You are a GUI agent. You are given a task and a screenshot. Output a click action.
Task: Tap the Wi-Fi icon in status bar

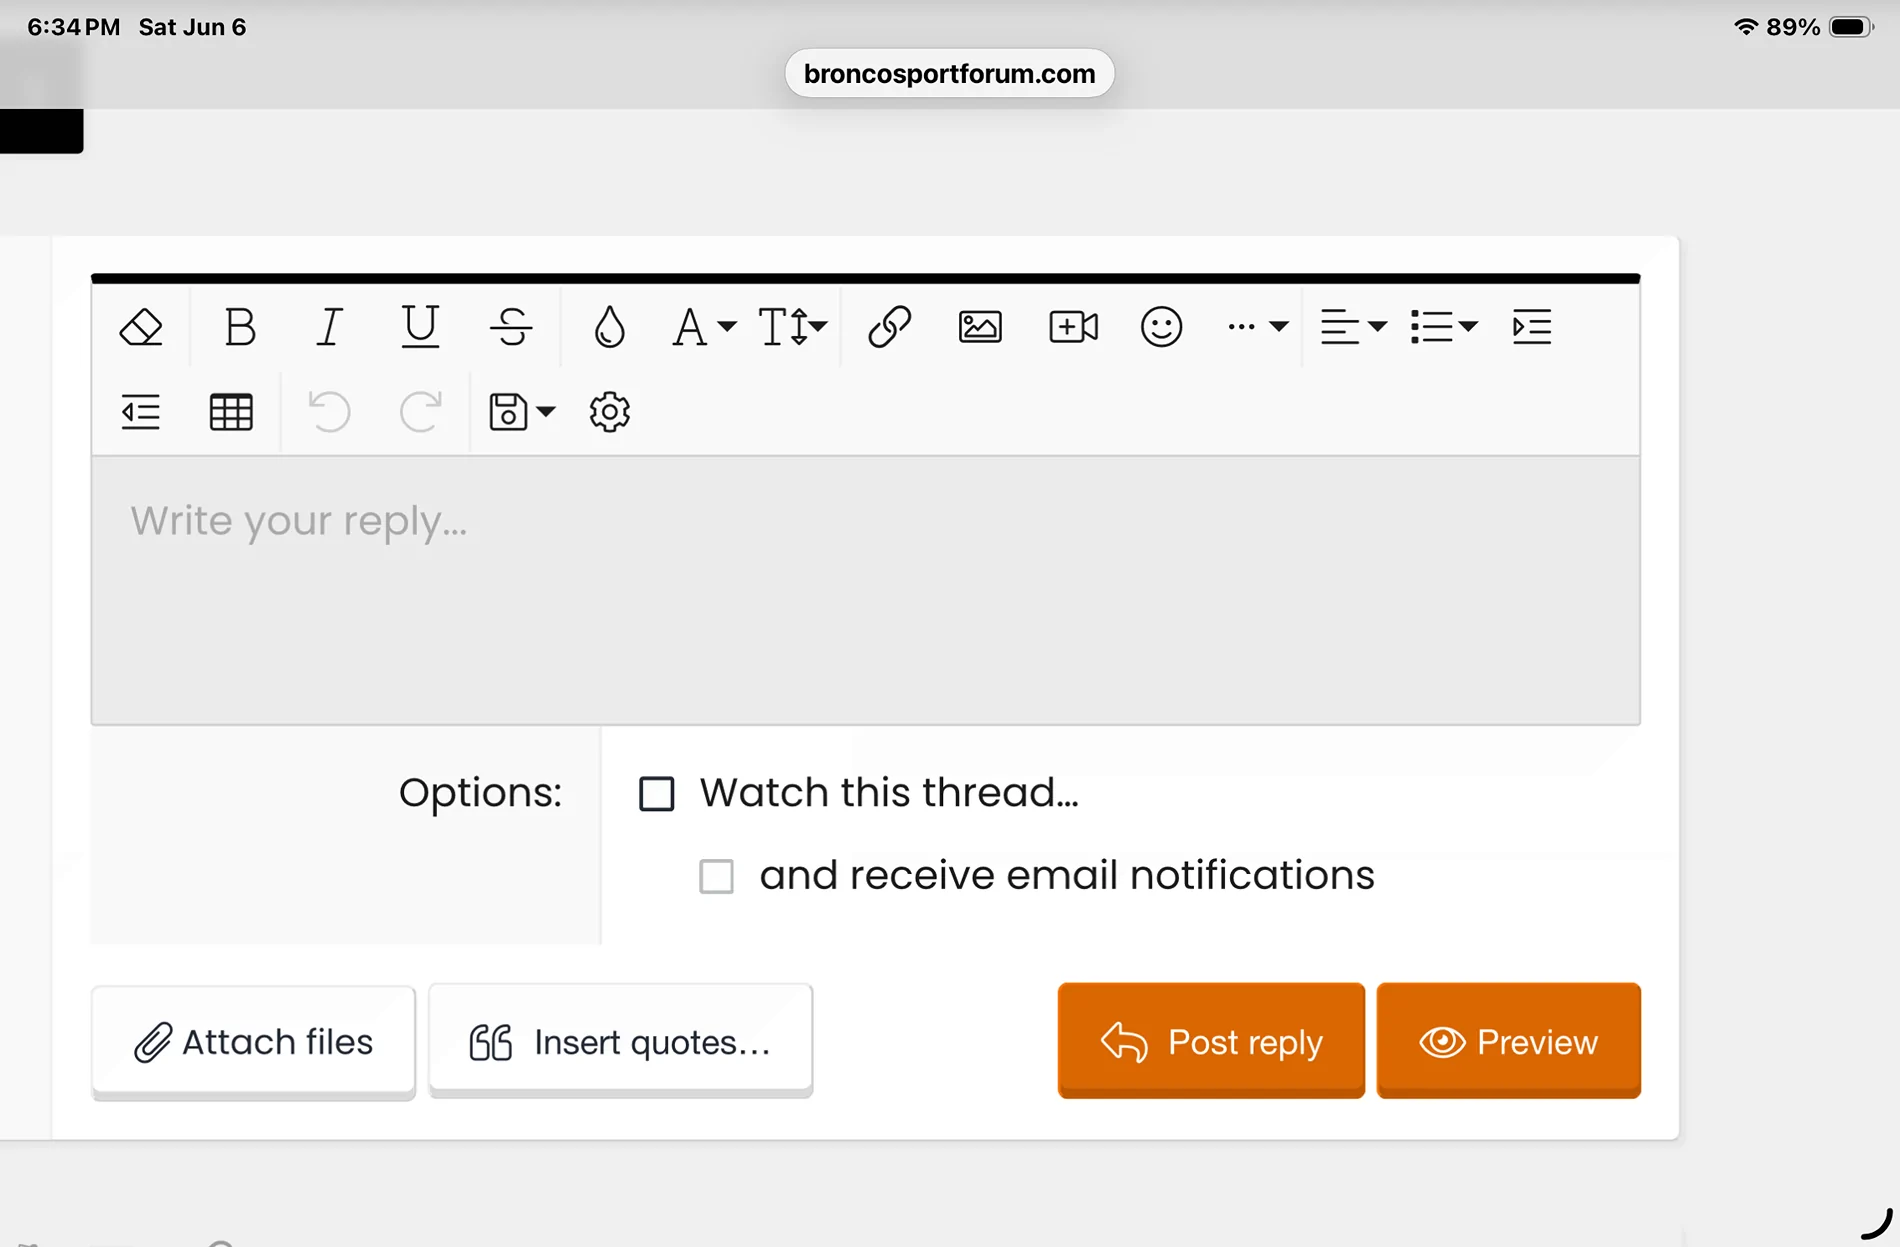[x=1746, y=27]
